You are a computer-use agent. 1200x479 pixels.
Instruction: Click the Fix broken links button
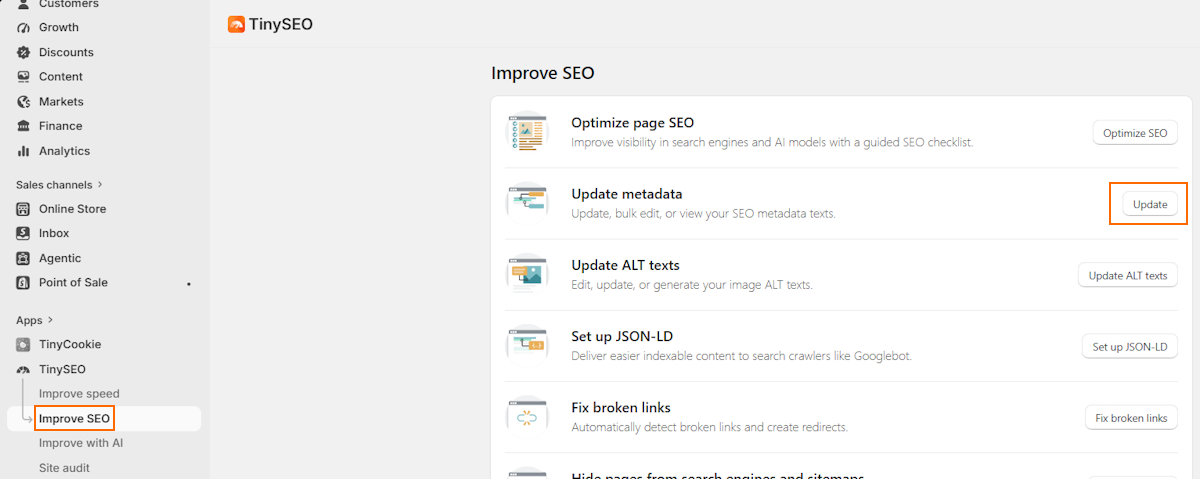1131,418
